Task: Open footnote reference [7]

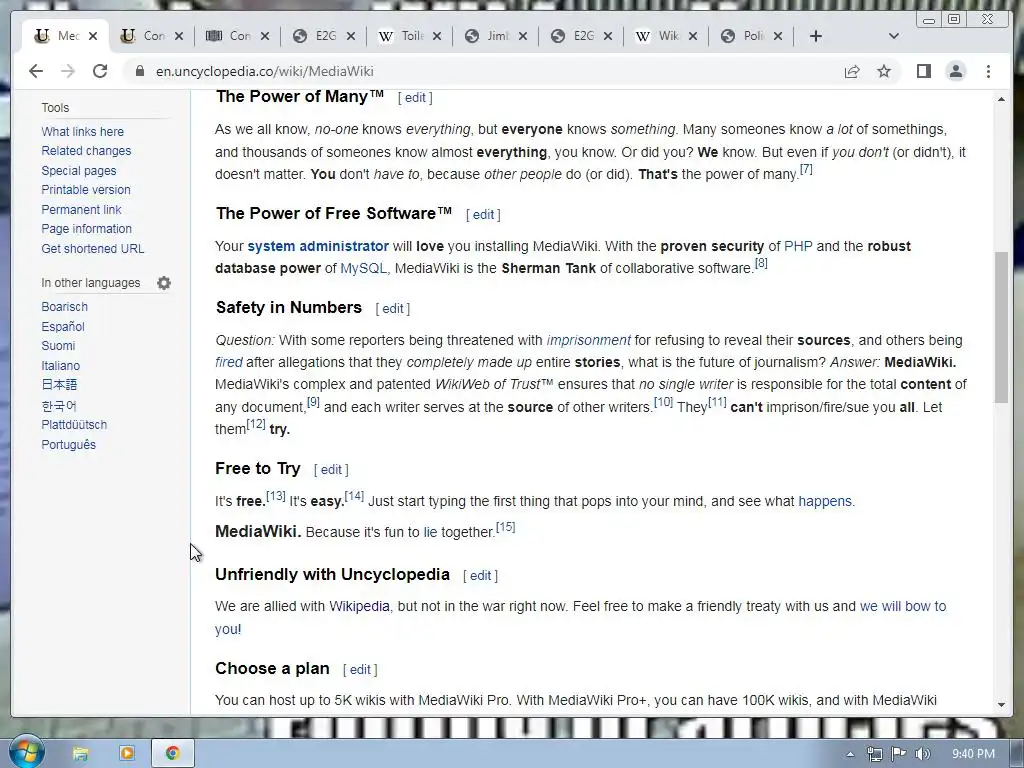Action: pos(807,169)
